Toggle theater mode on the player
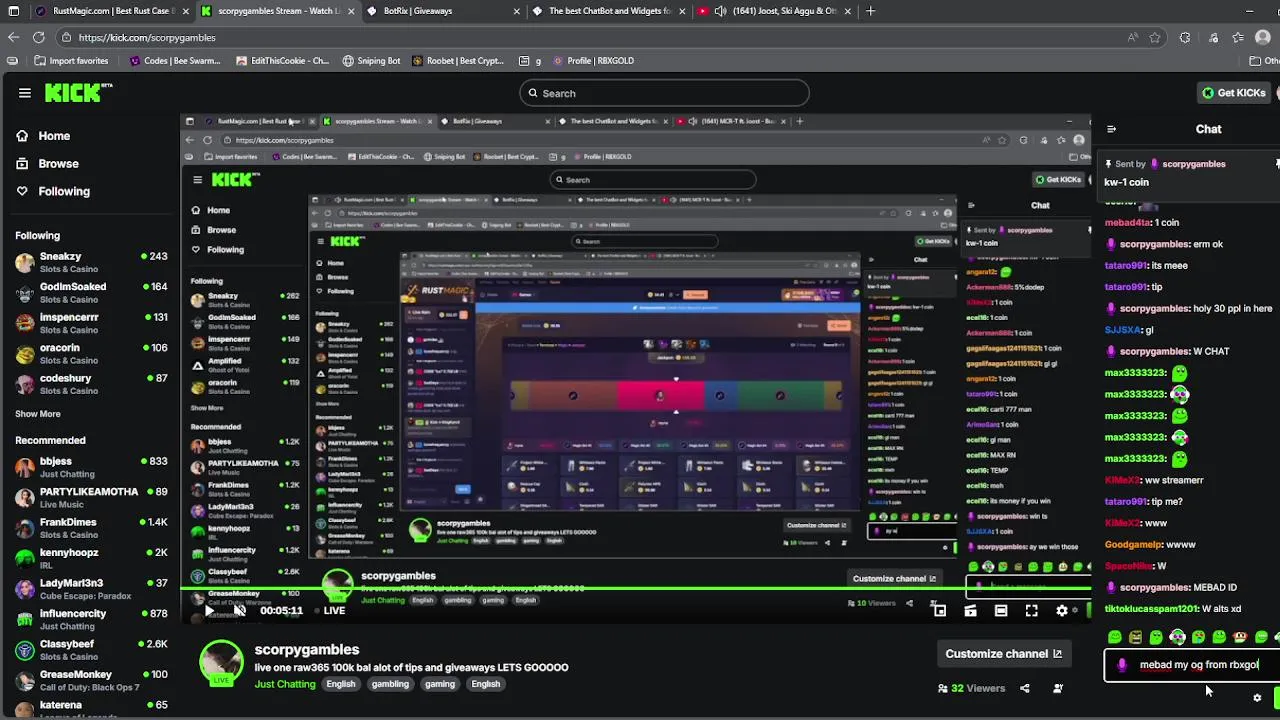Image resolution: width=1280 pixels, height=720 pixels. point(1001,610)
